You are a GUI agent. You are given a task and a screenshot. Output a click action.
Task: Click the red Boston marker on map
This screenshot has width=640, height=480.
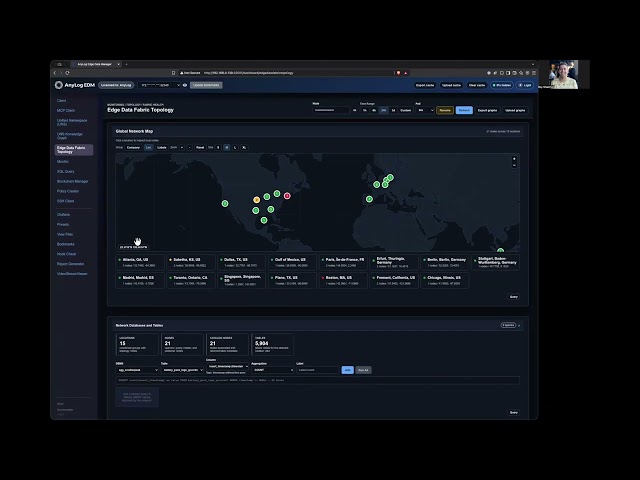[x=287, y=196]
